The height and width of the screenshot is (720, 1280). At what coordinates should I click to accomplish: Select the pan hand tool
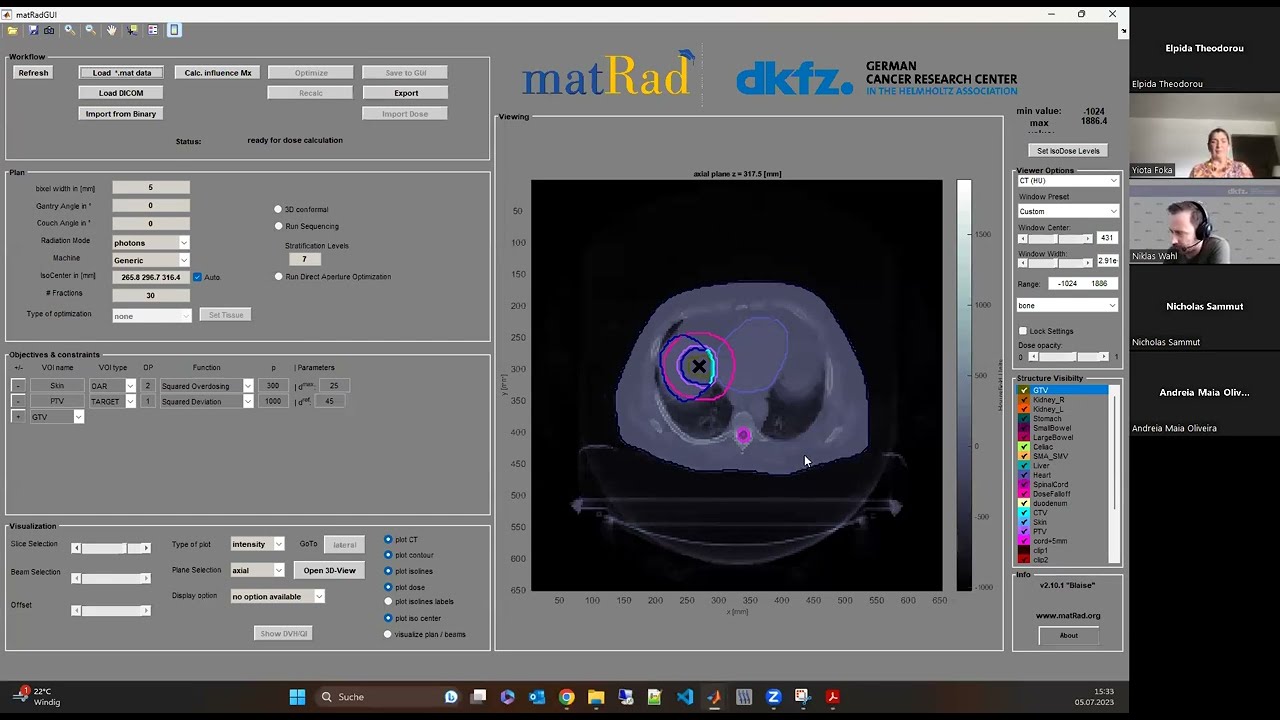click(x=111, y=30)
